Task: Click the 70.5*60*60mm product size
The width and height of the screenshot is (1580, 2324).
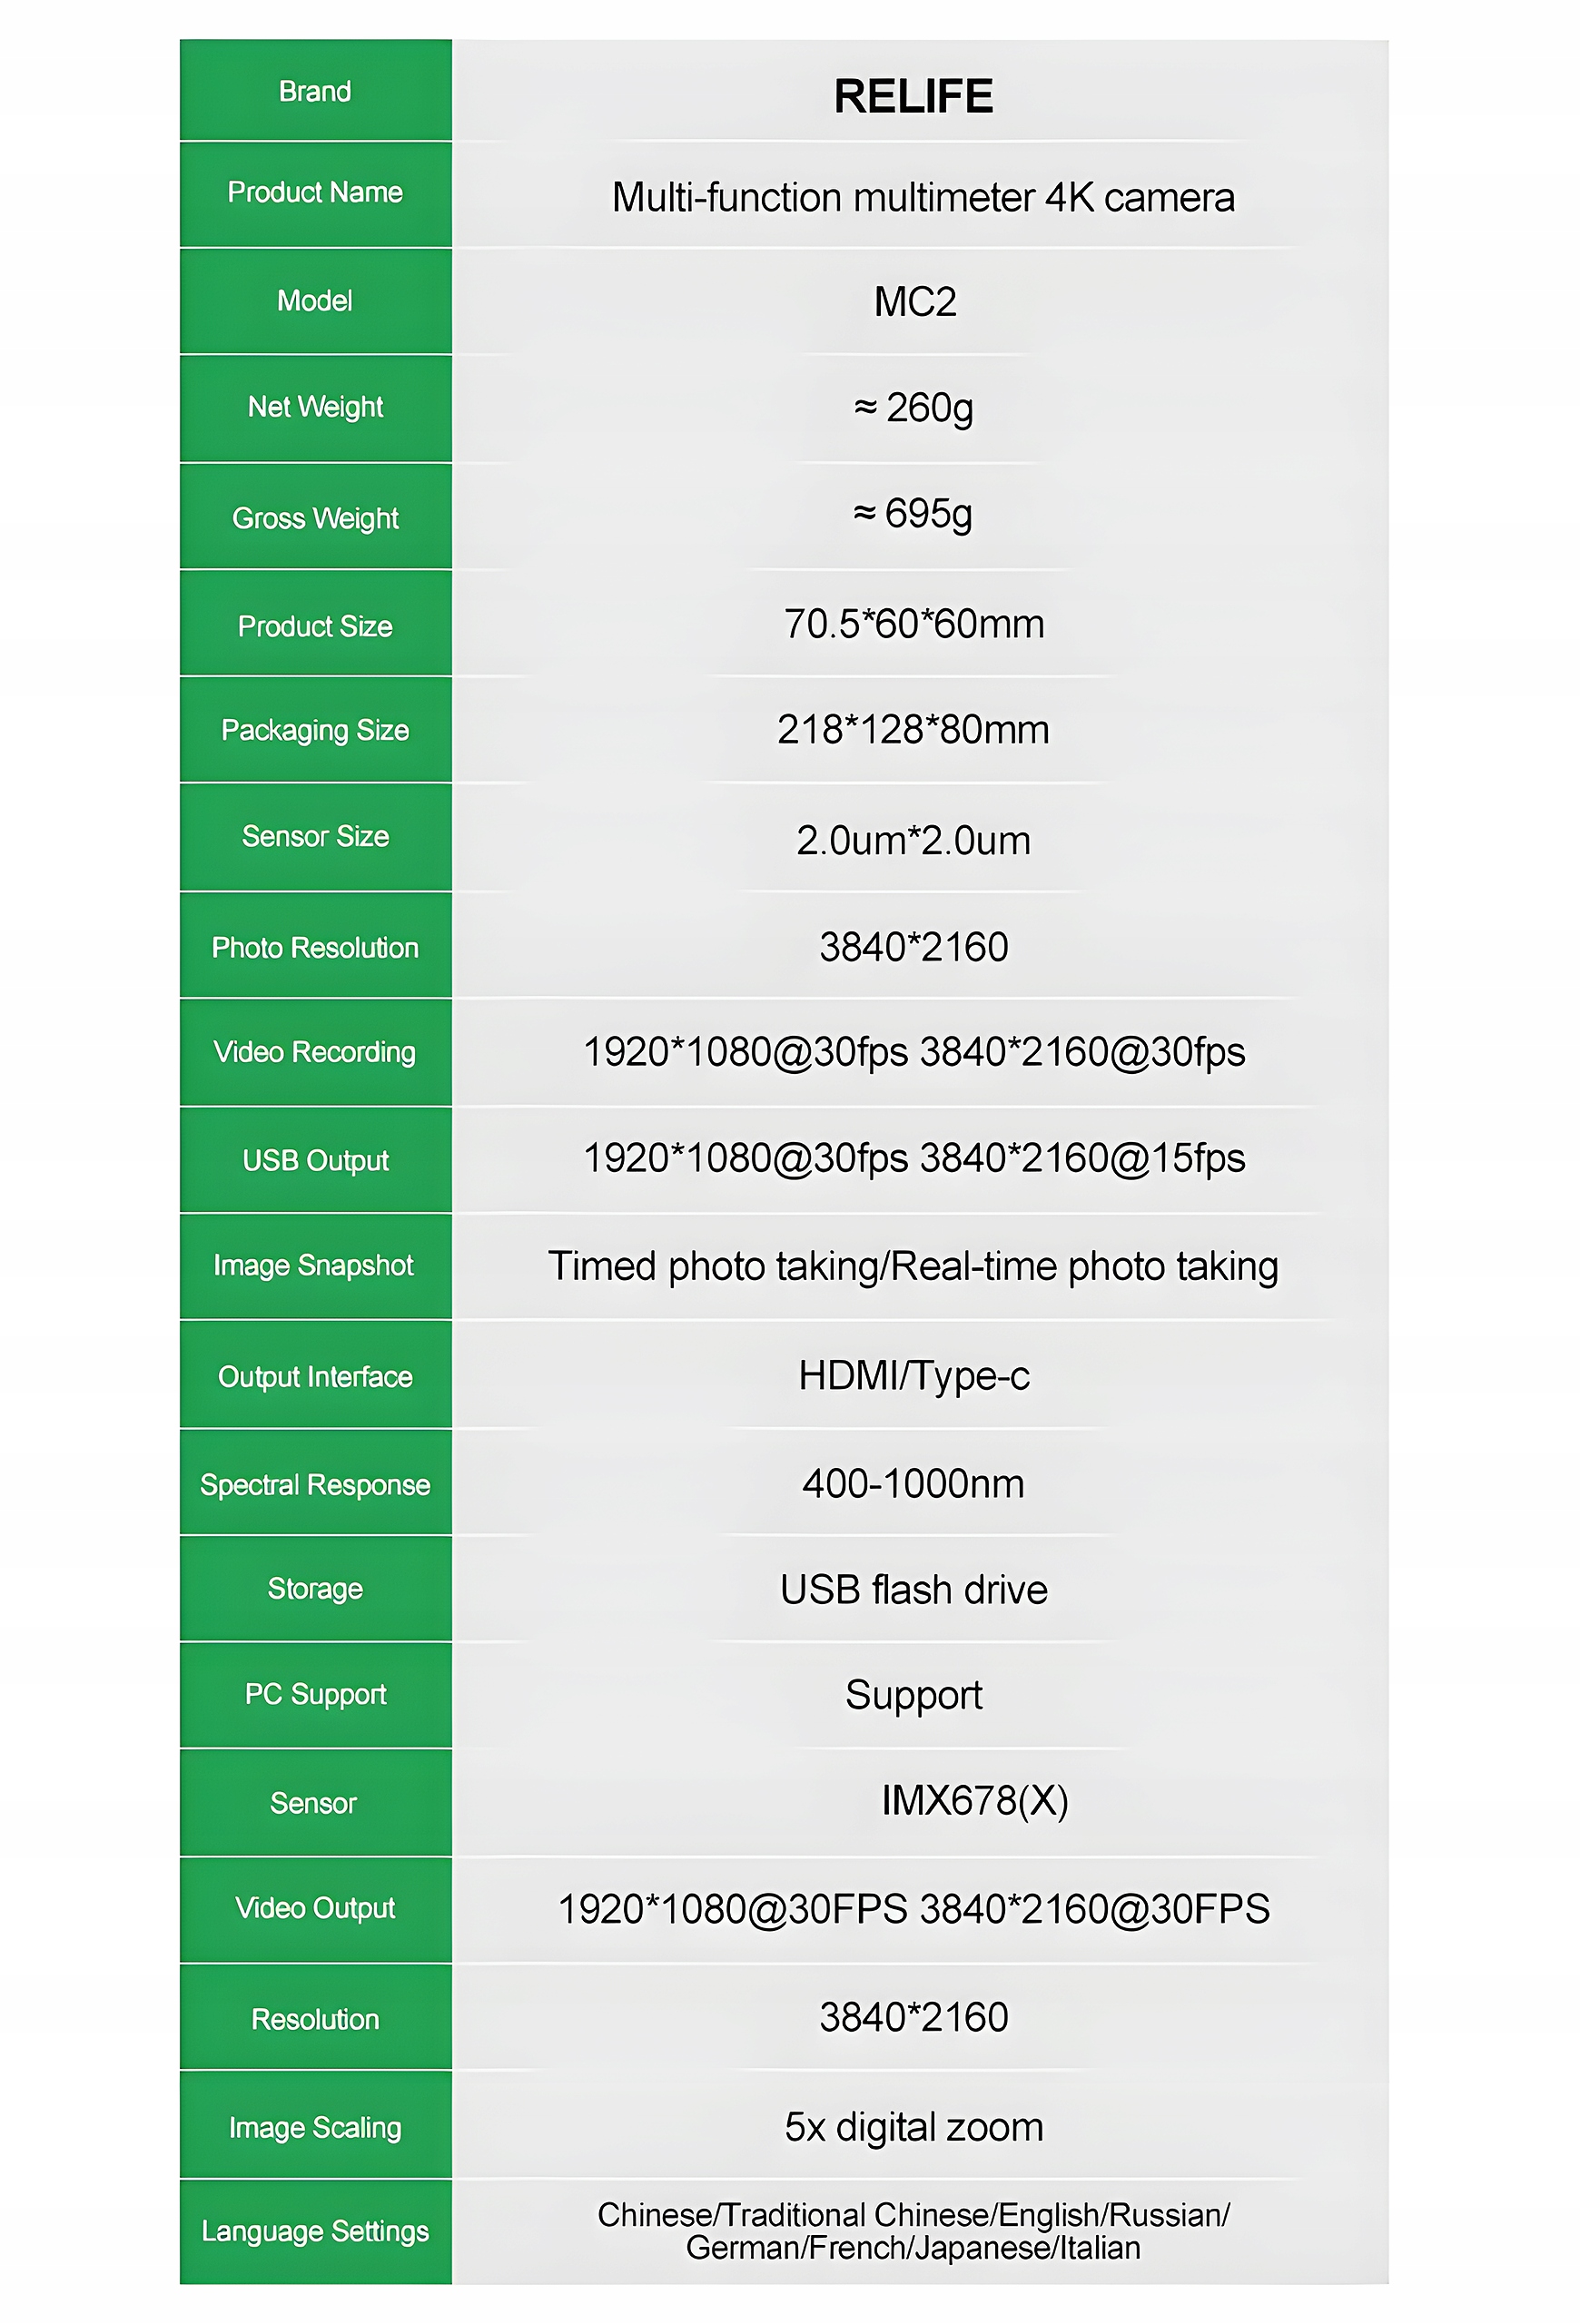Action: pos(914,624)
